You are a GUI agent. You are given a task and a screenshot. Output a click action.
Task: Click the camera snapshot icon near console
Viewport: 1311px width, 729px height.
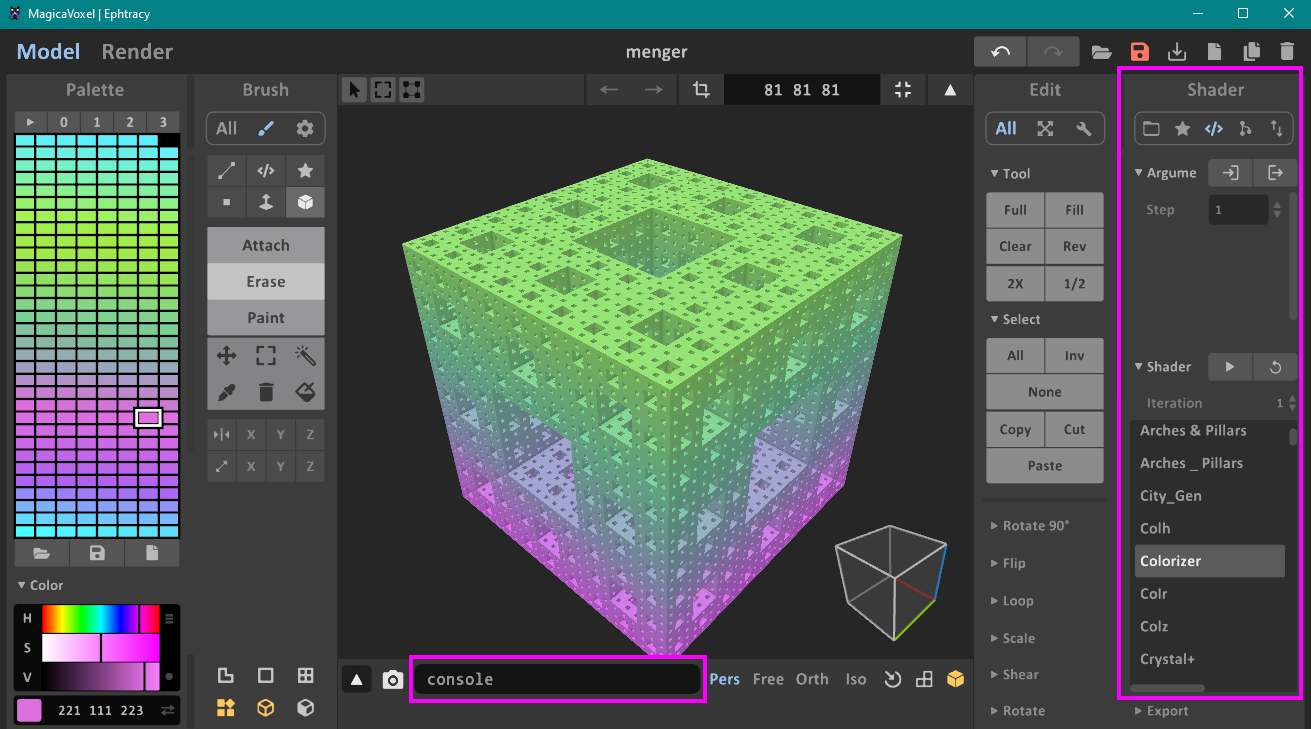[x=393, y=679]
